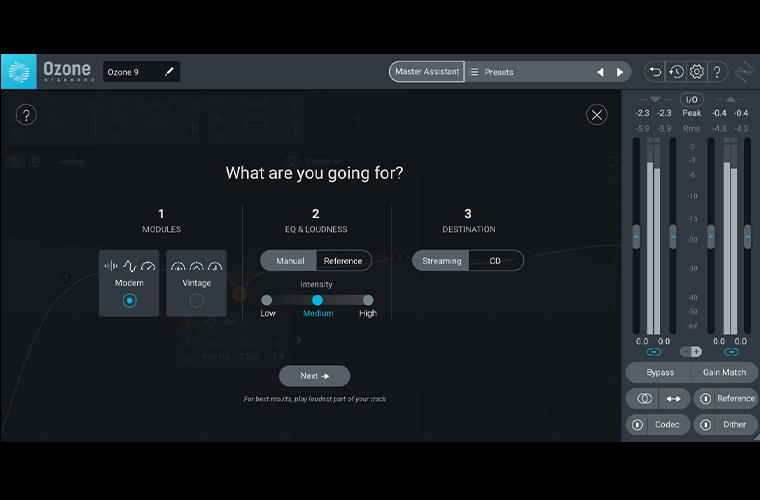Toggle power icon next to Codec
This screenshot has width=760, height=500.
pos(637,424)
